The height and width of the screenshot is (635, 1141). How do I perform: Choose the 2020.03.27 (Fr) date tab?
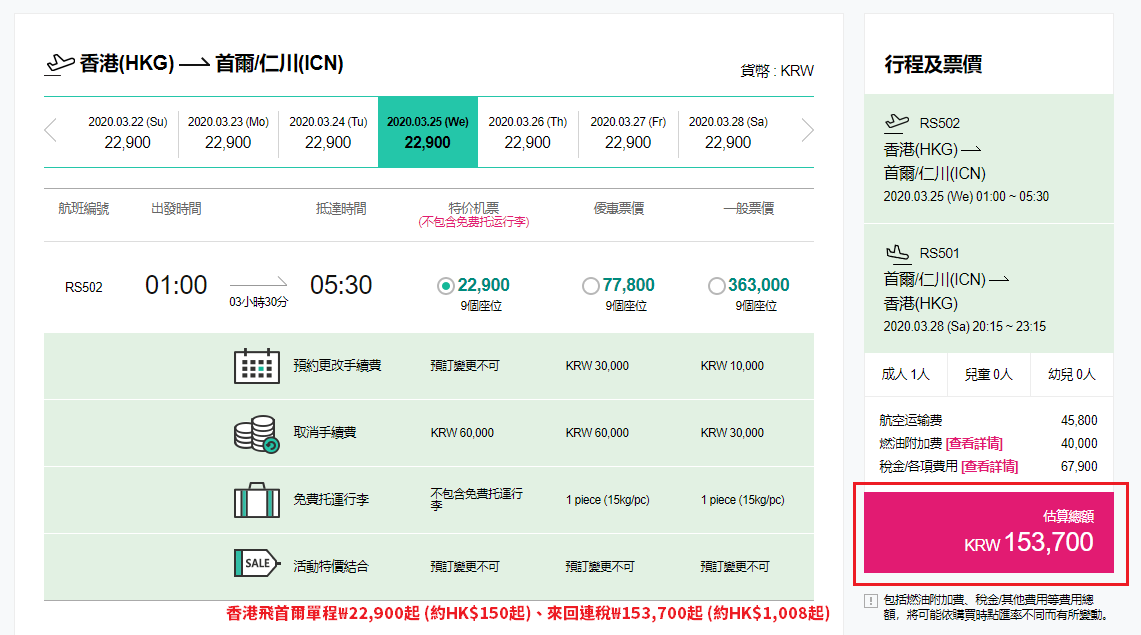point(628,132)
